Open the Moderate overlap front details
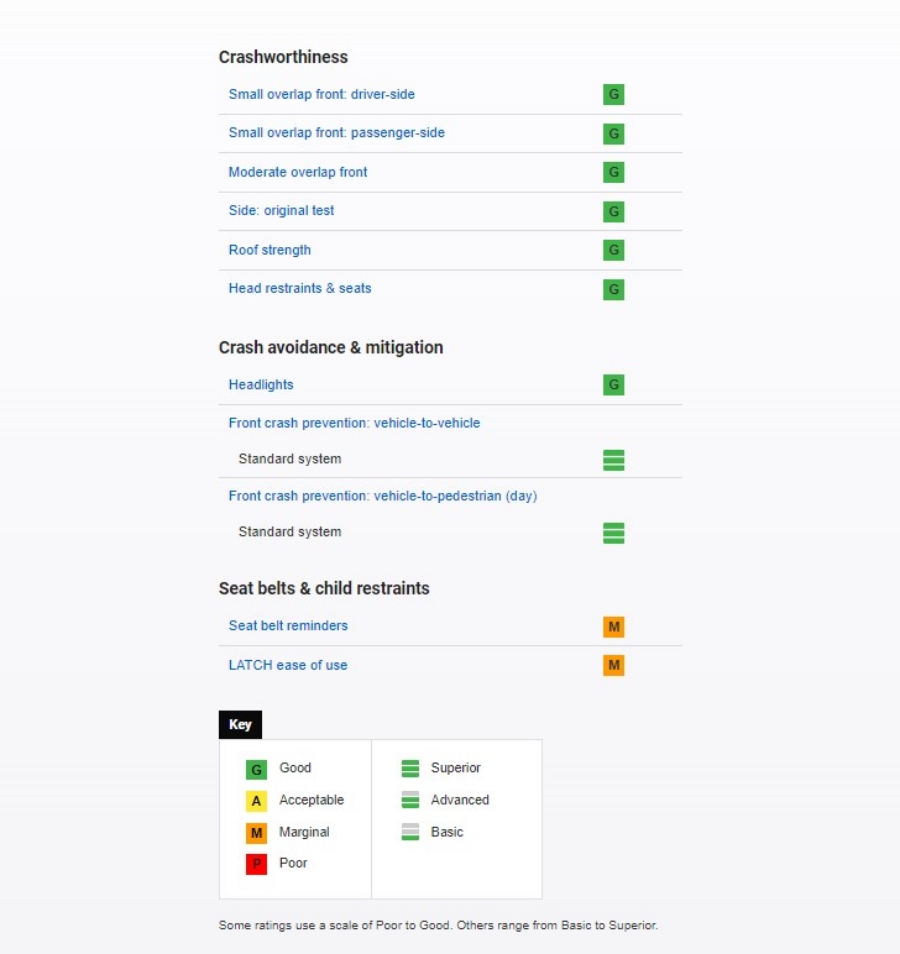The height and width of the screenshot is (954, 900). (298, 172)
